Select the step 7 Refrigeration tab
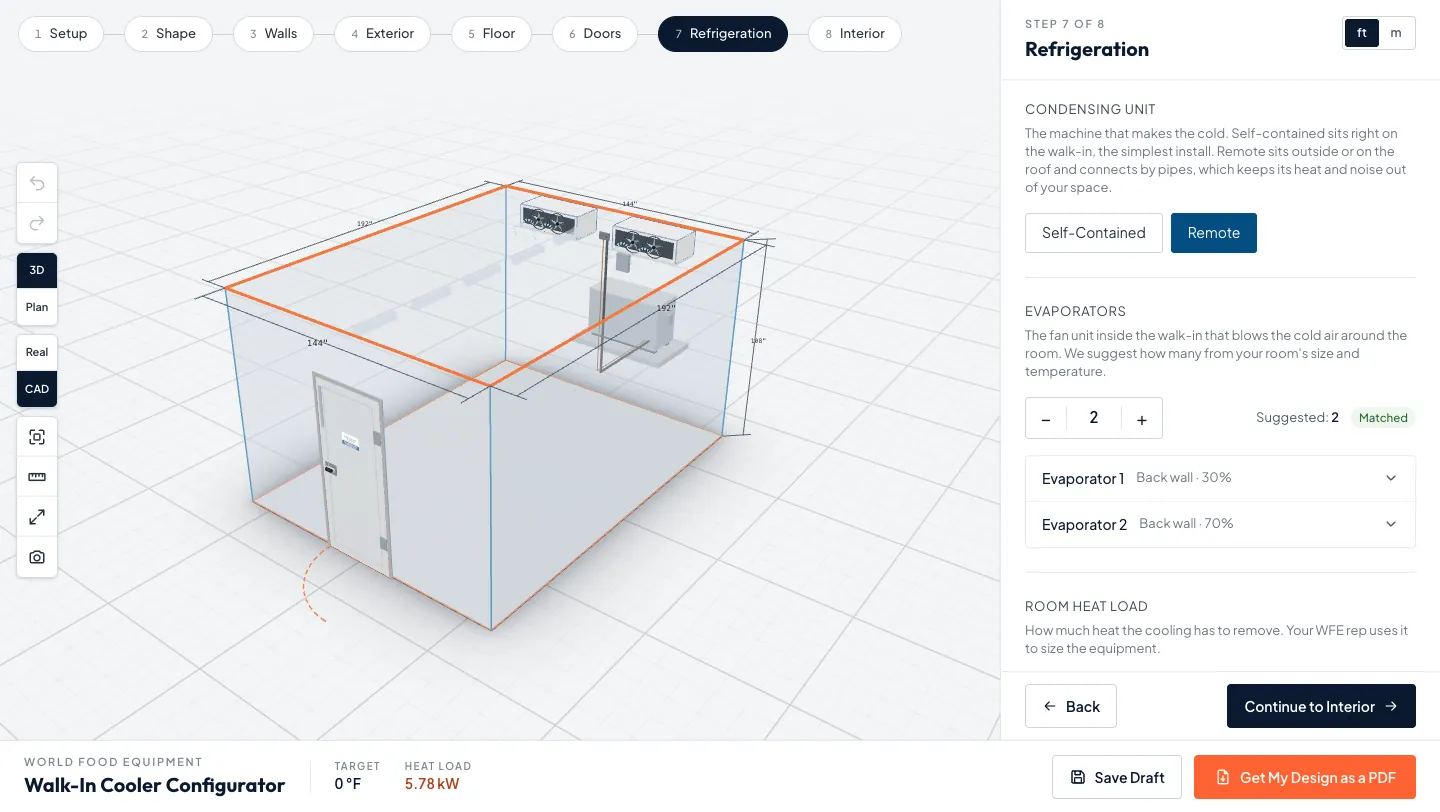Image resolution: width=1440 pixels, height=812 pixels. point(723,33)
